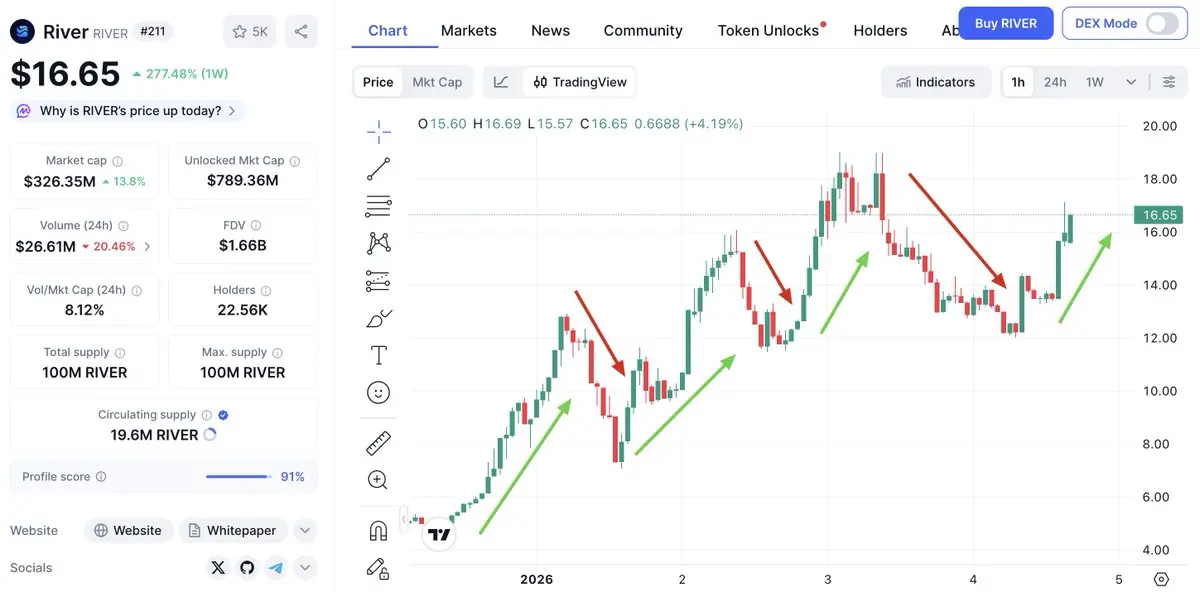Click the Profile score progress bar
The height and width of the screenshot is (592, 1200).
coord(238,477)
